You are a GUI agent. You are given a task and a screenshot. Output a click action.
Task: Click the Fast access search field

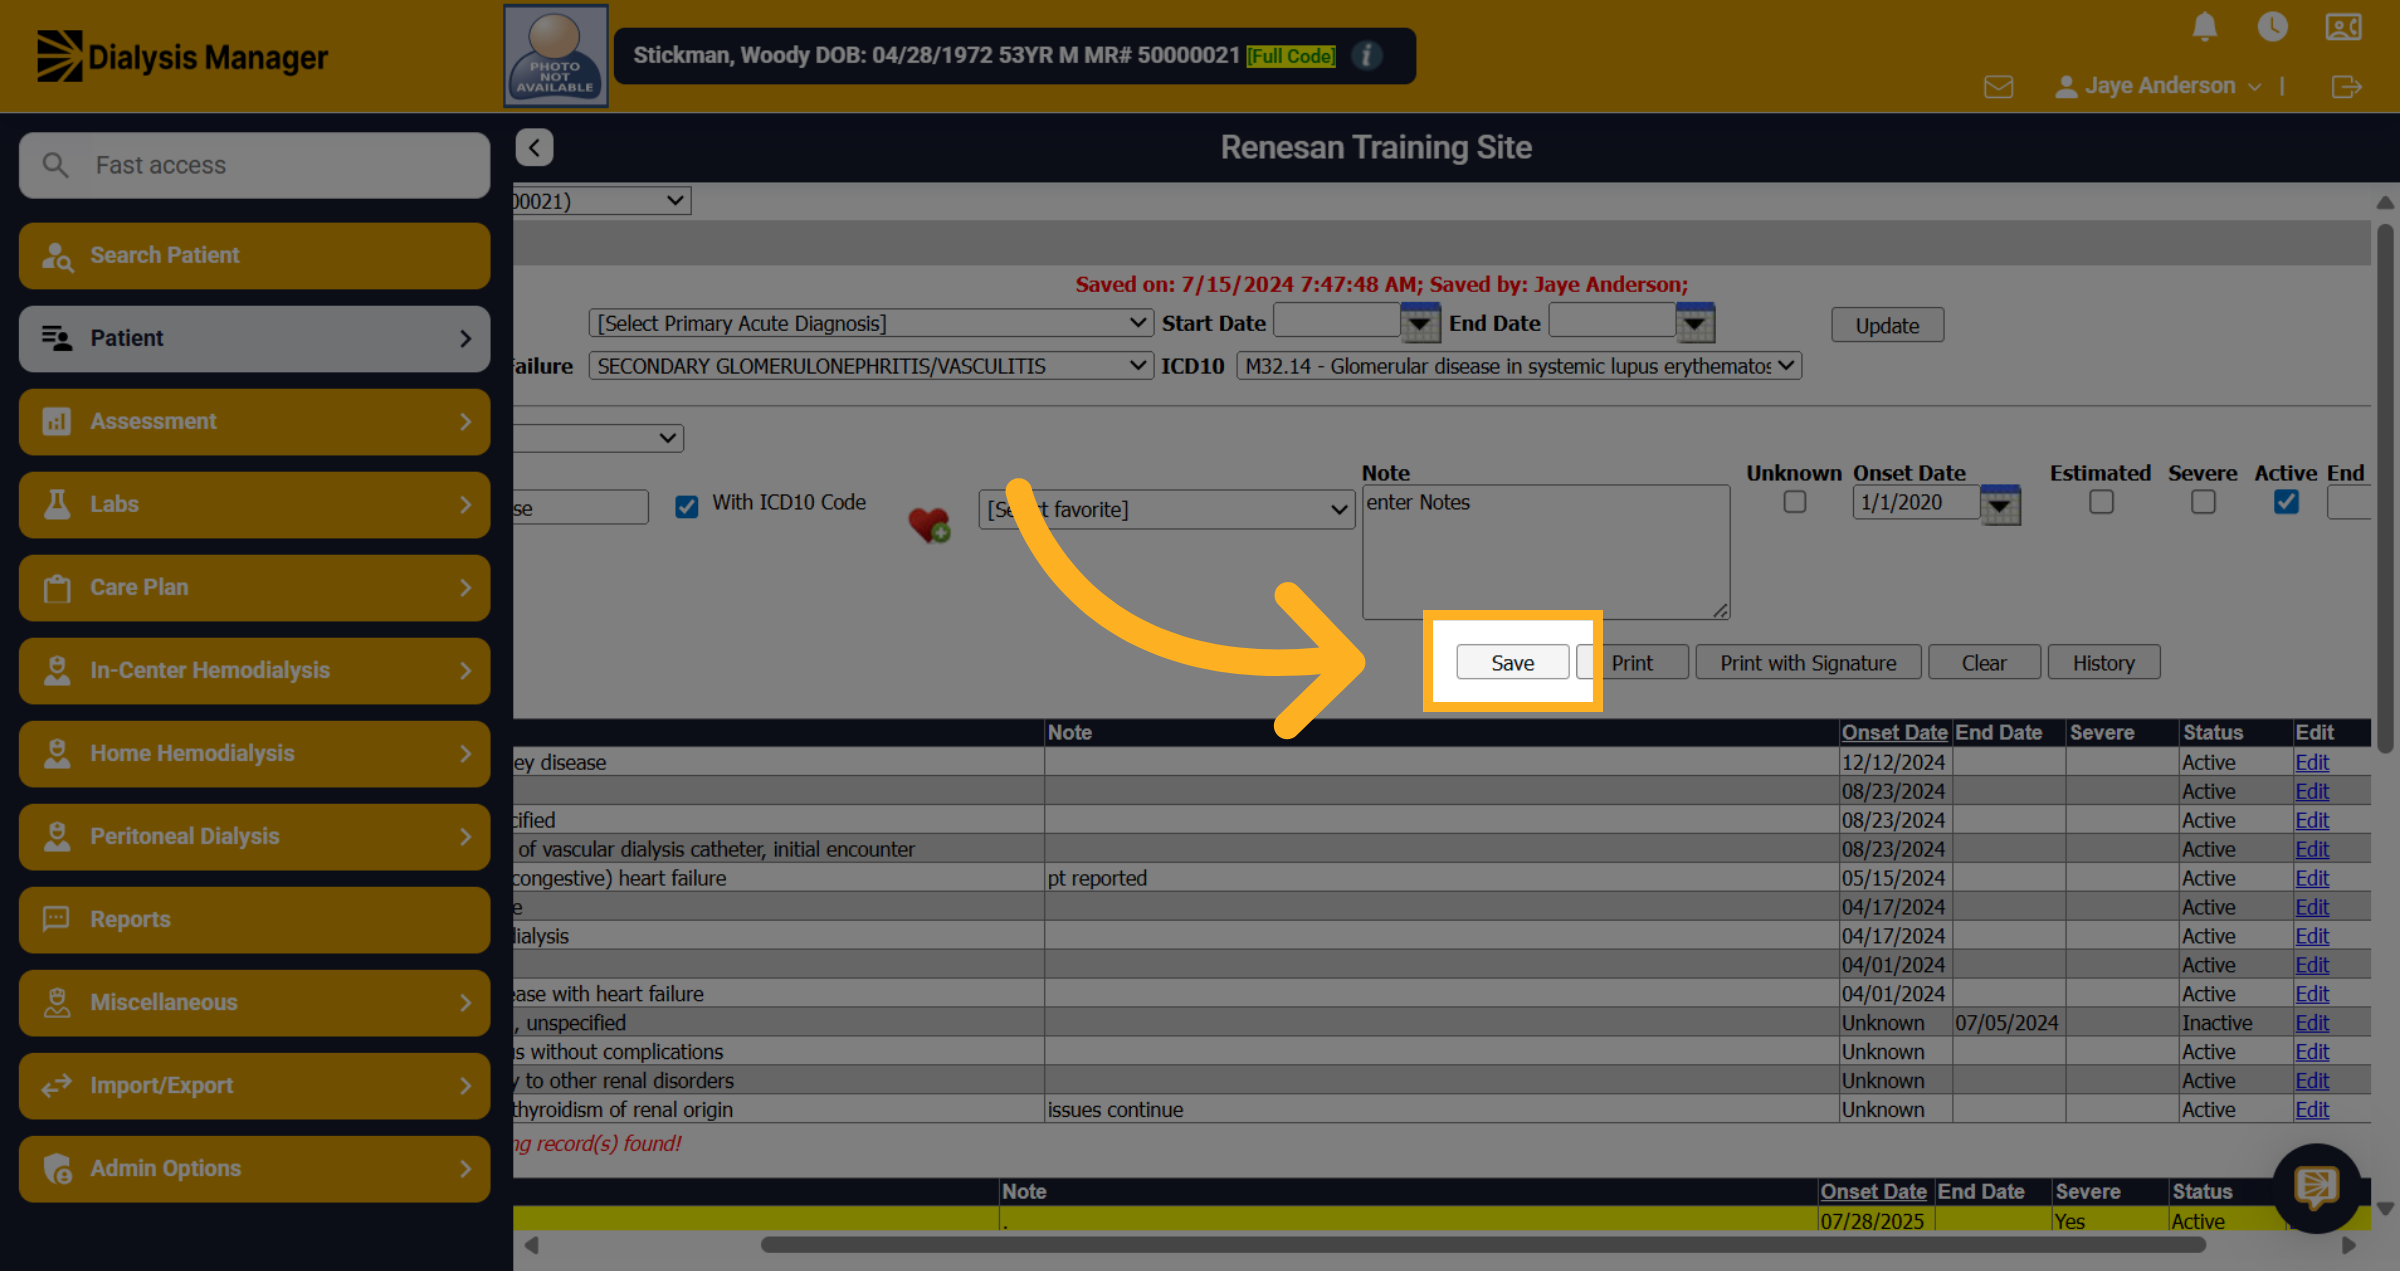(x=254, y=165)
